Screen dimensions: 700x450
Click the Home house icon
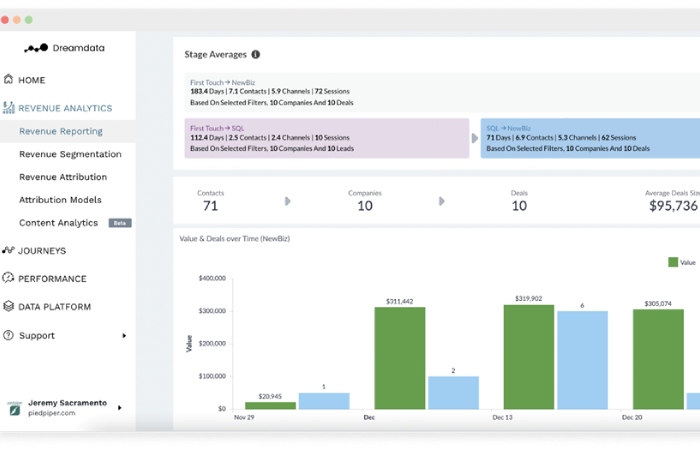coord(8,79)
